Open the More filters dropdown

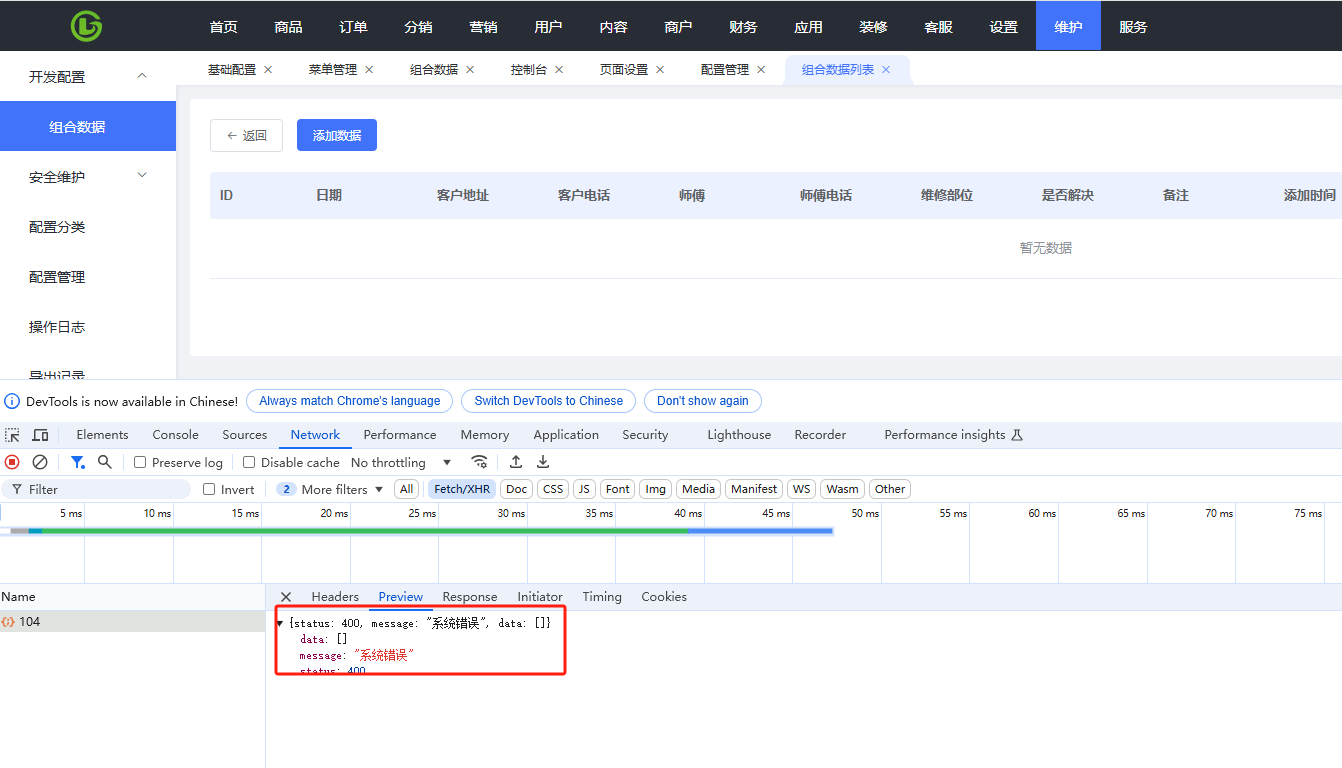coord(331,489)
